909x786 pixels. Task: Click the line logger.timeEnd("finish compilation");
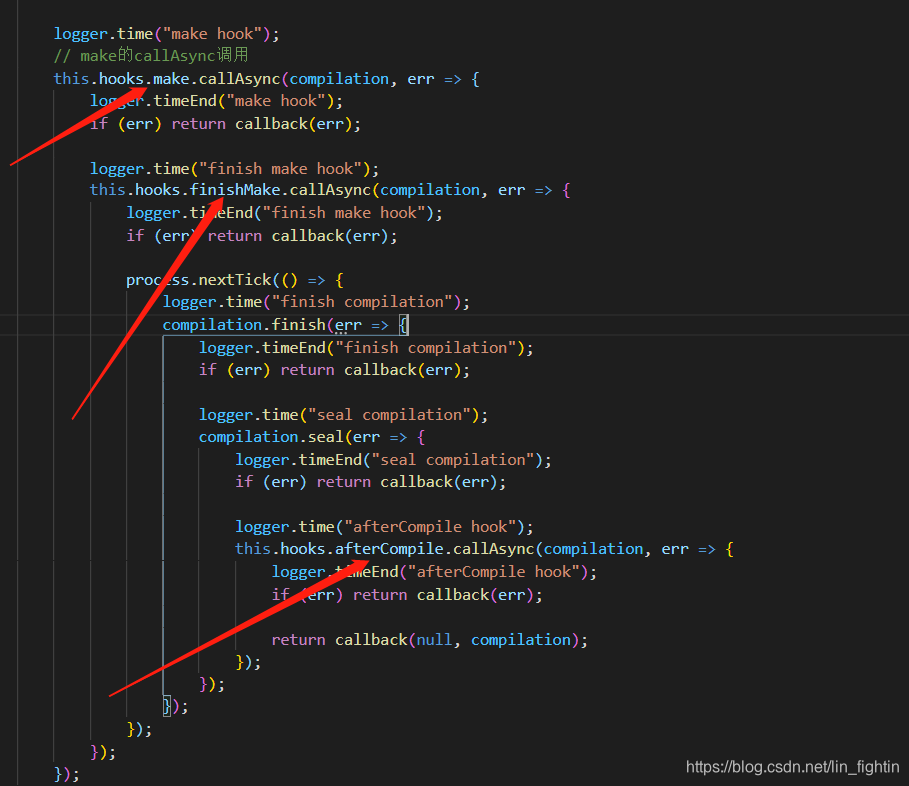coord(366,348)
